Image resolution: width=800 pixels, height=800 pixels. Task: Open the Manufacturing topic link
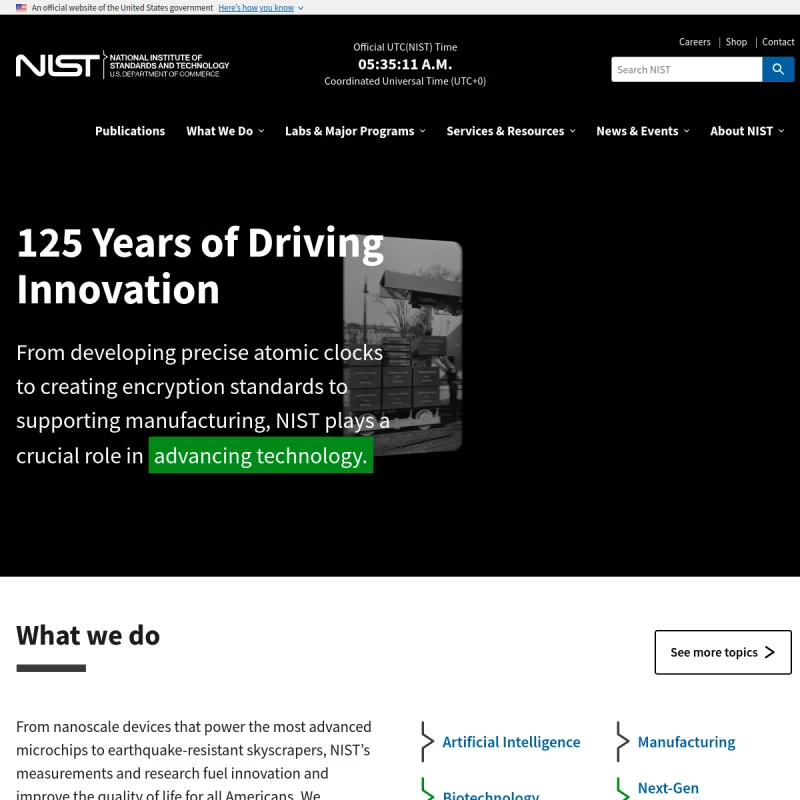pyautogui.click(x=686, y=742)
